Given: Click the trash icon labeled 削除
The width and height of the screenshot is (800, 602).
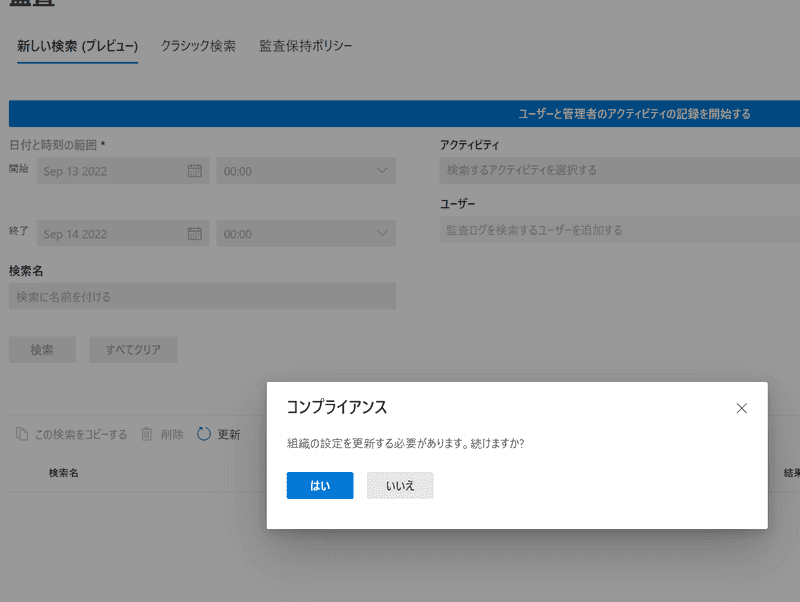Looking at the screenshot, I should (147, 434).
